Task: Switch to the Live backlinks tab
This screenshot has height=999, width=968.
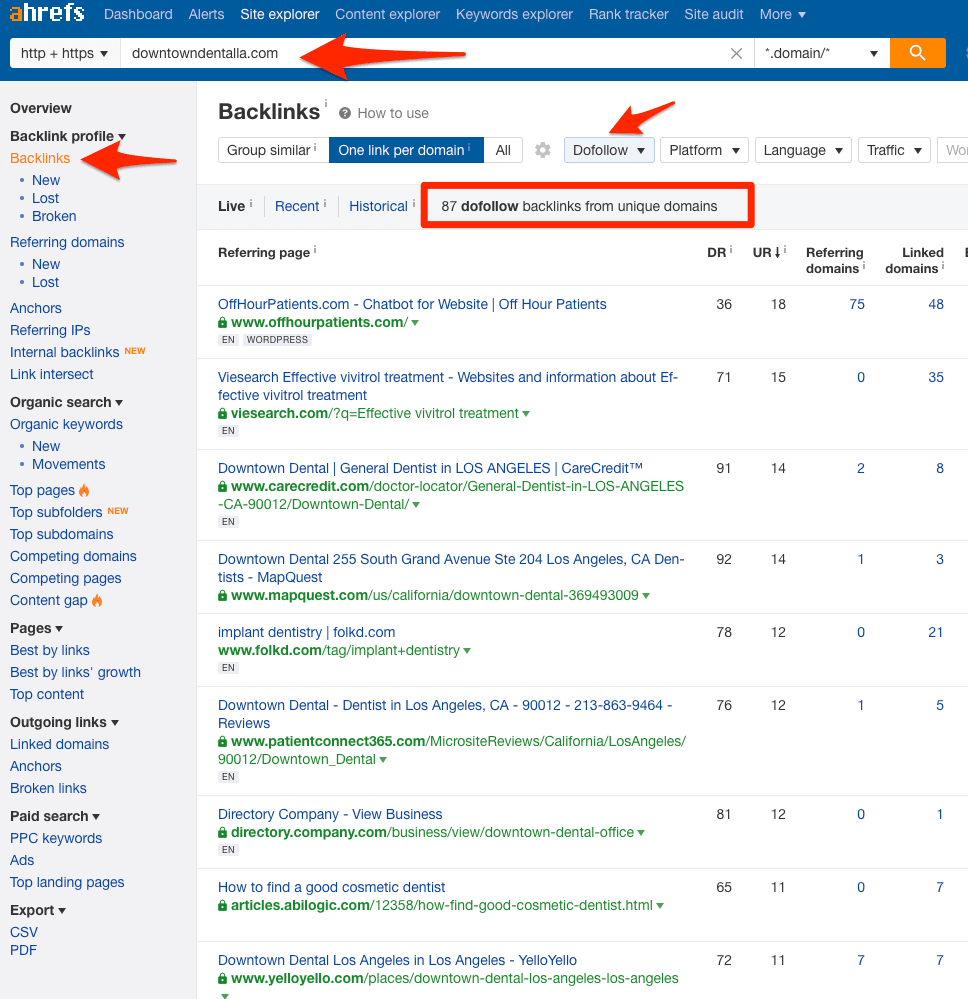Action: click(x=231, y=206)
